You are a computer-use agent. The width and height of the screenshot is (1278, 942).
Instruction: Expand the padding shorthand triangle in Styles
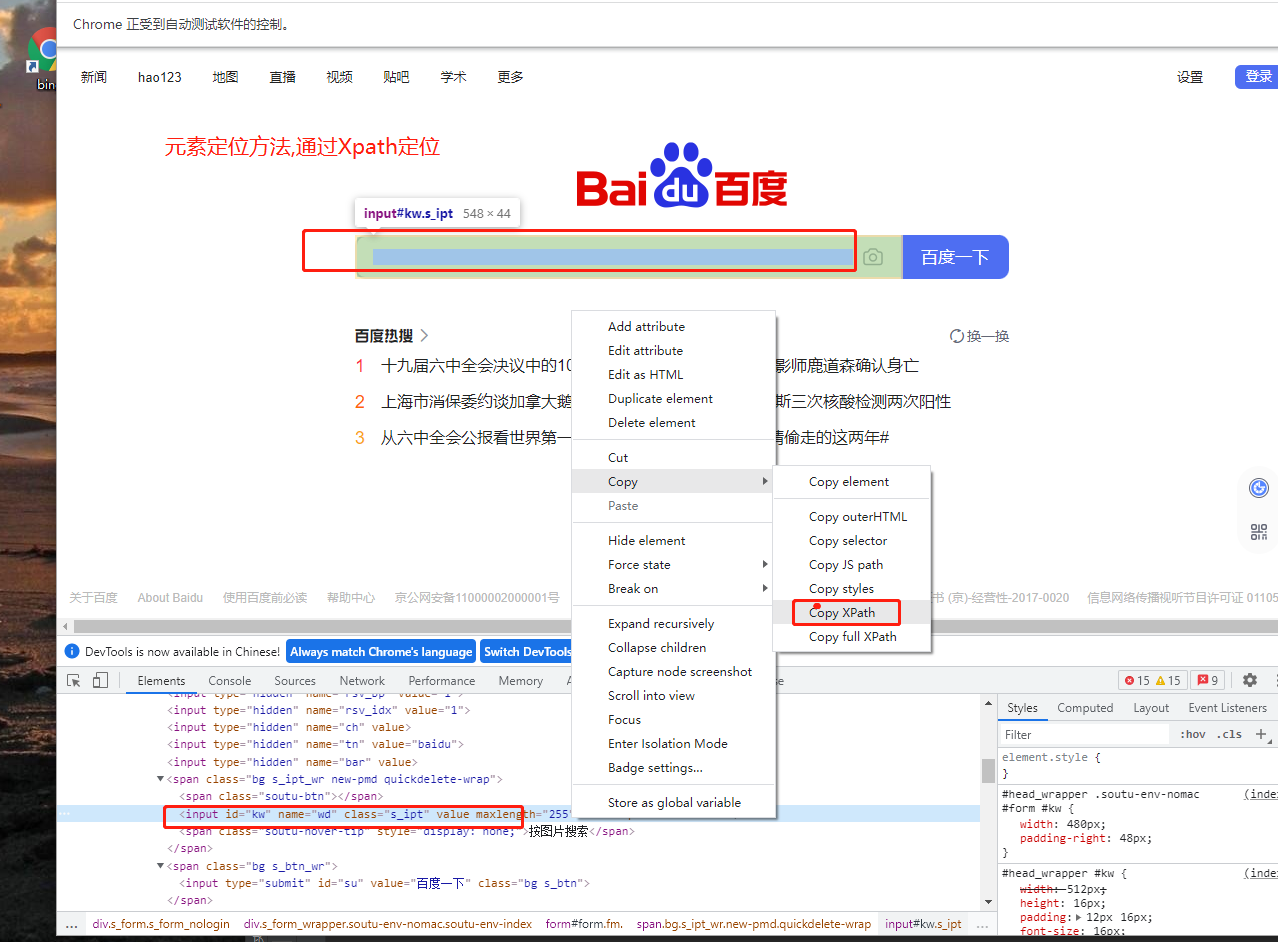1078,917
